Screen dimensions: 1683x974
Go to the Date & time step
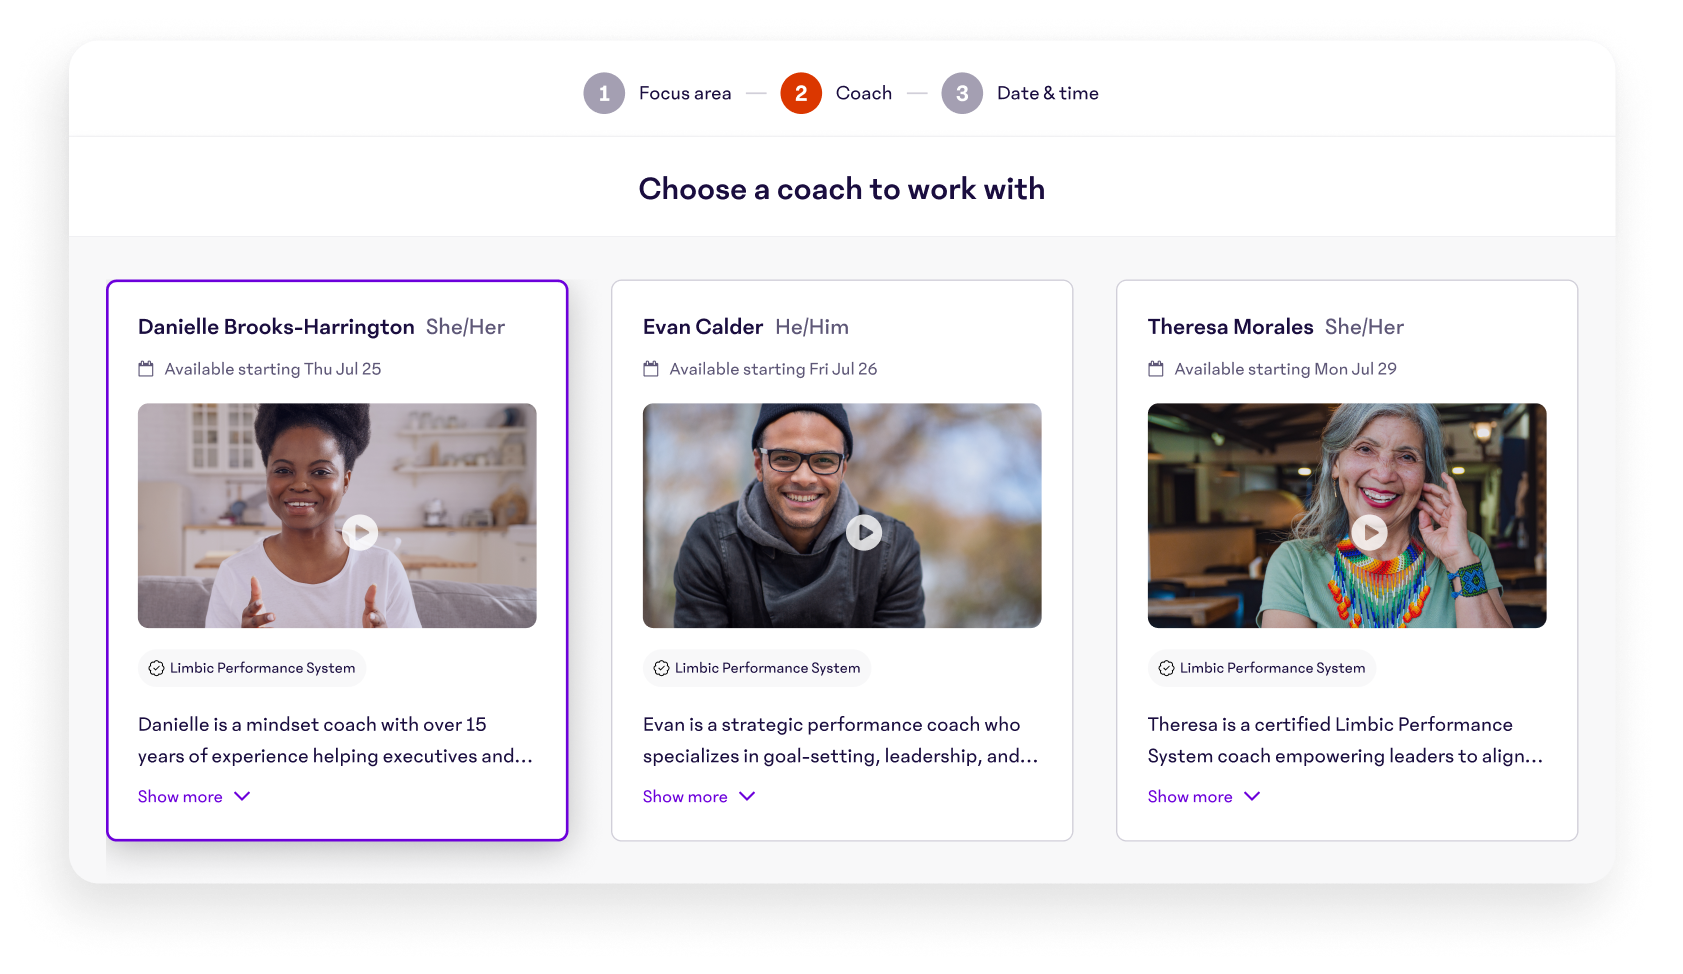(1048, 93)
